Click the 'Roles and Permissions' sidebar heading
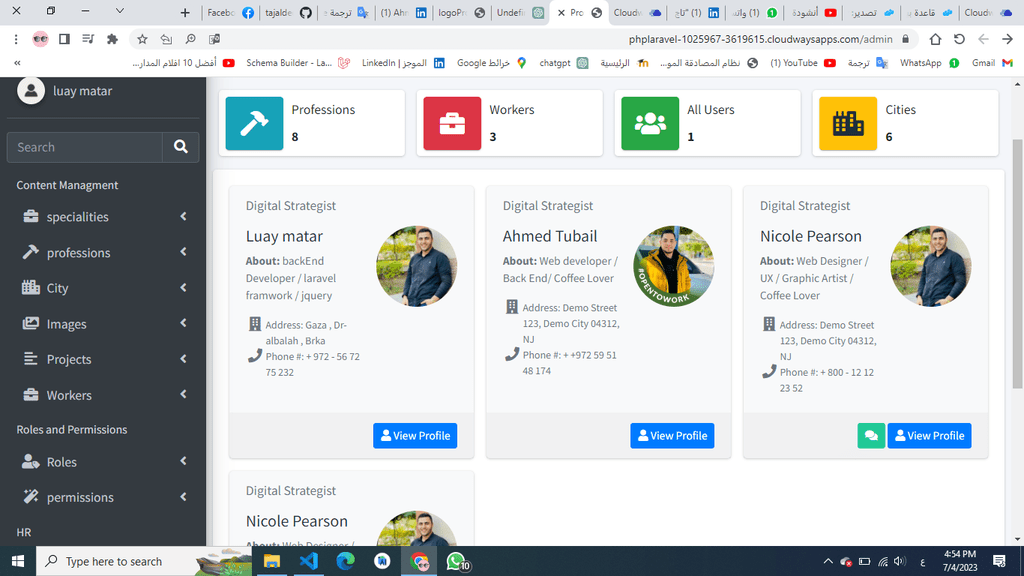Screen dimensions: 1024x576 [72, 429]
